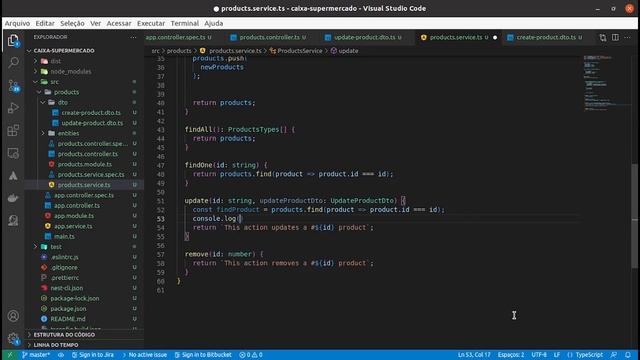Open products.module.ts file
This screenshot has width=640, height=360.
[84, 164]
